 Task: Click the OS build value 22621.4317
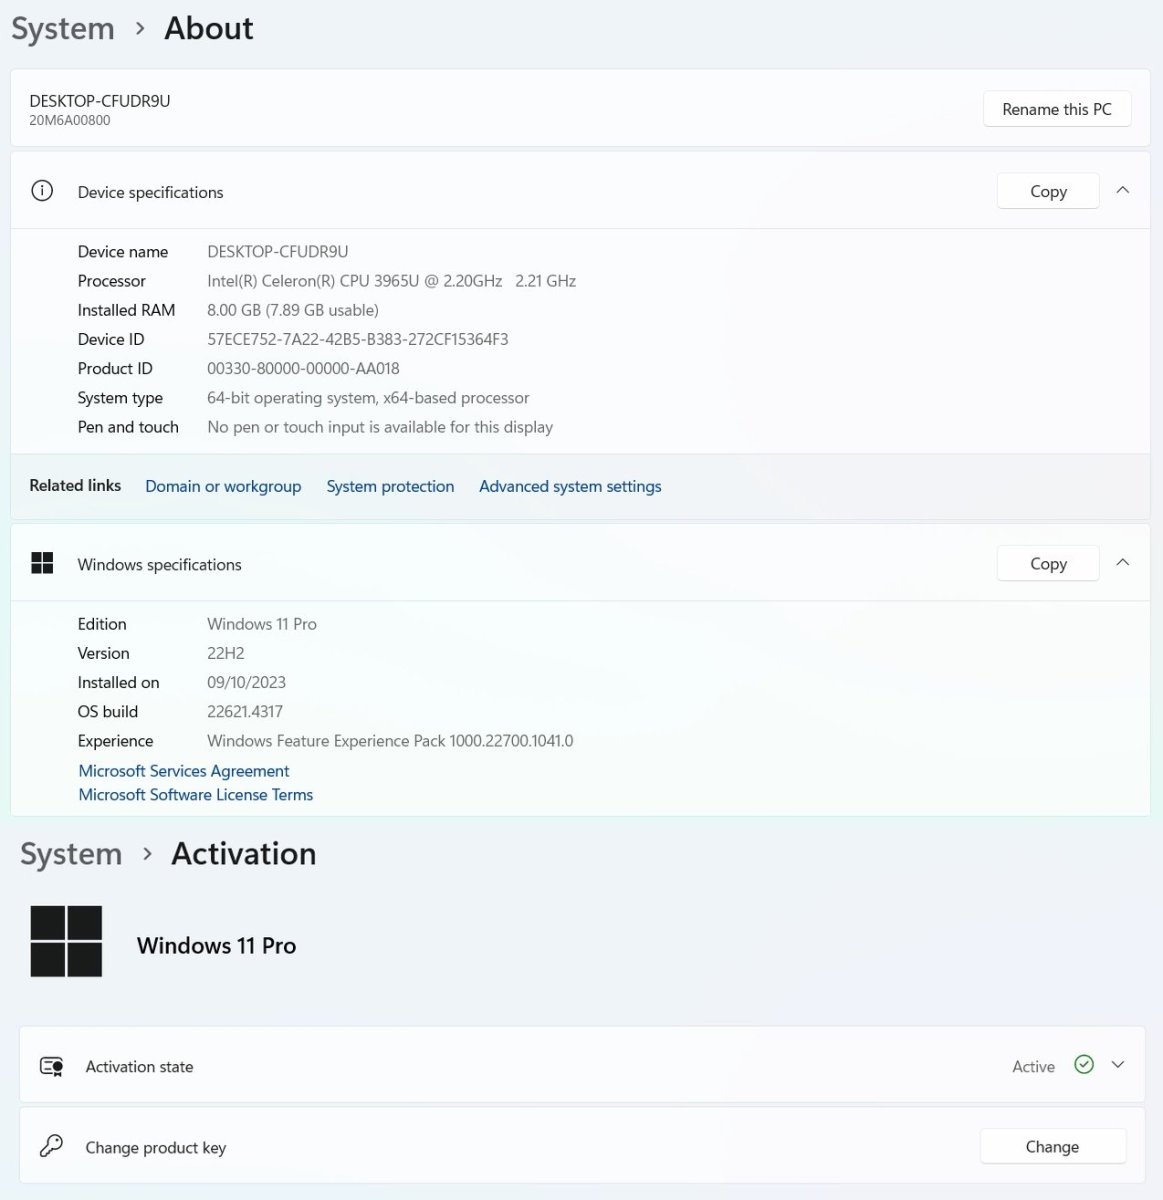click(x=245, y=712)
